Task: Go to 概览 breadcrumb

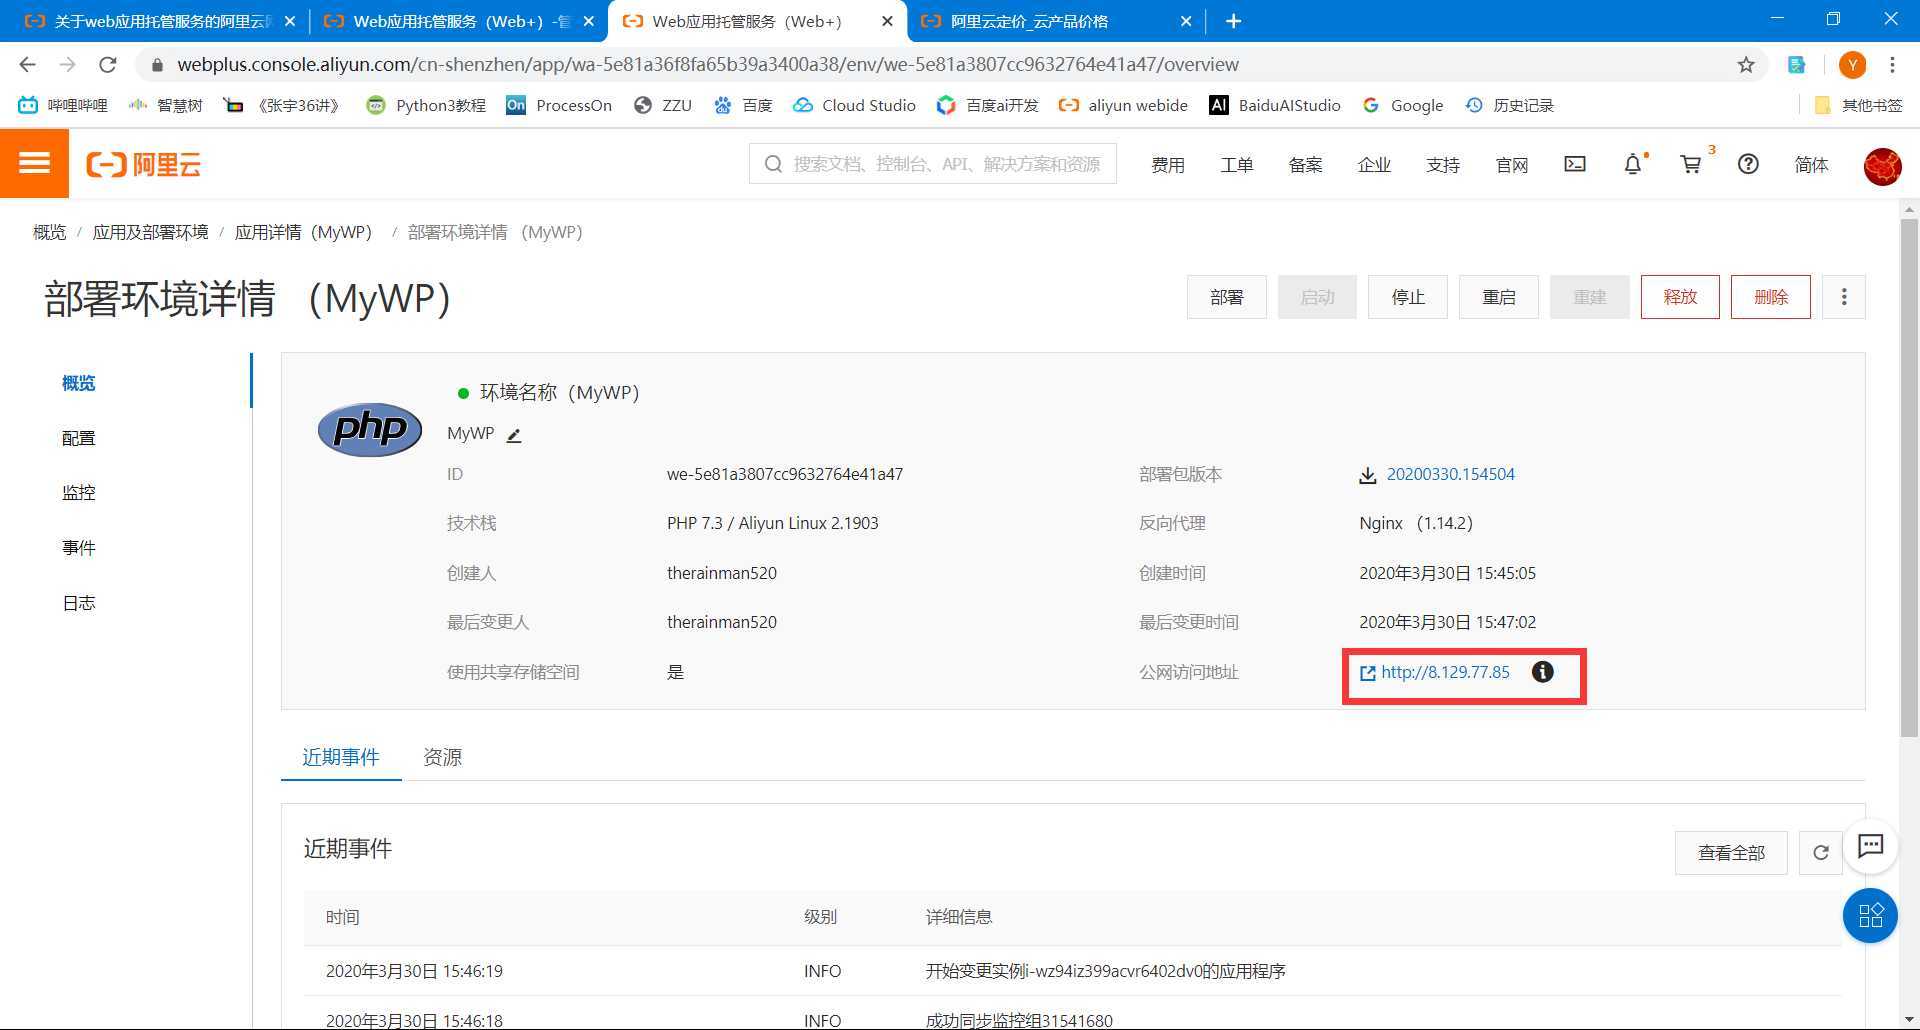Action: (x=49, y=232)
